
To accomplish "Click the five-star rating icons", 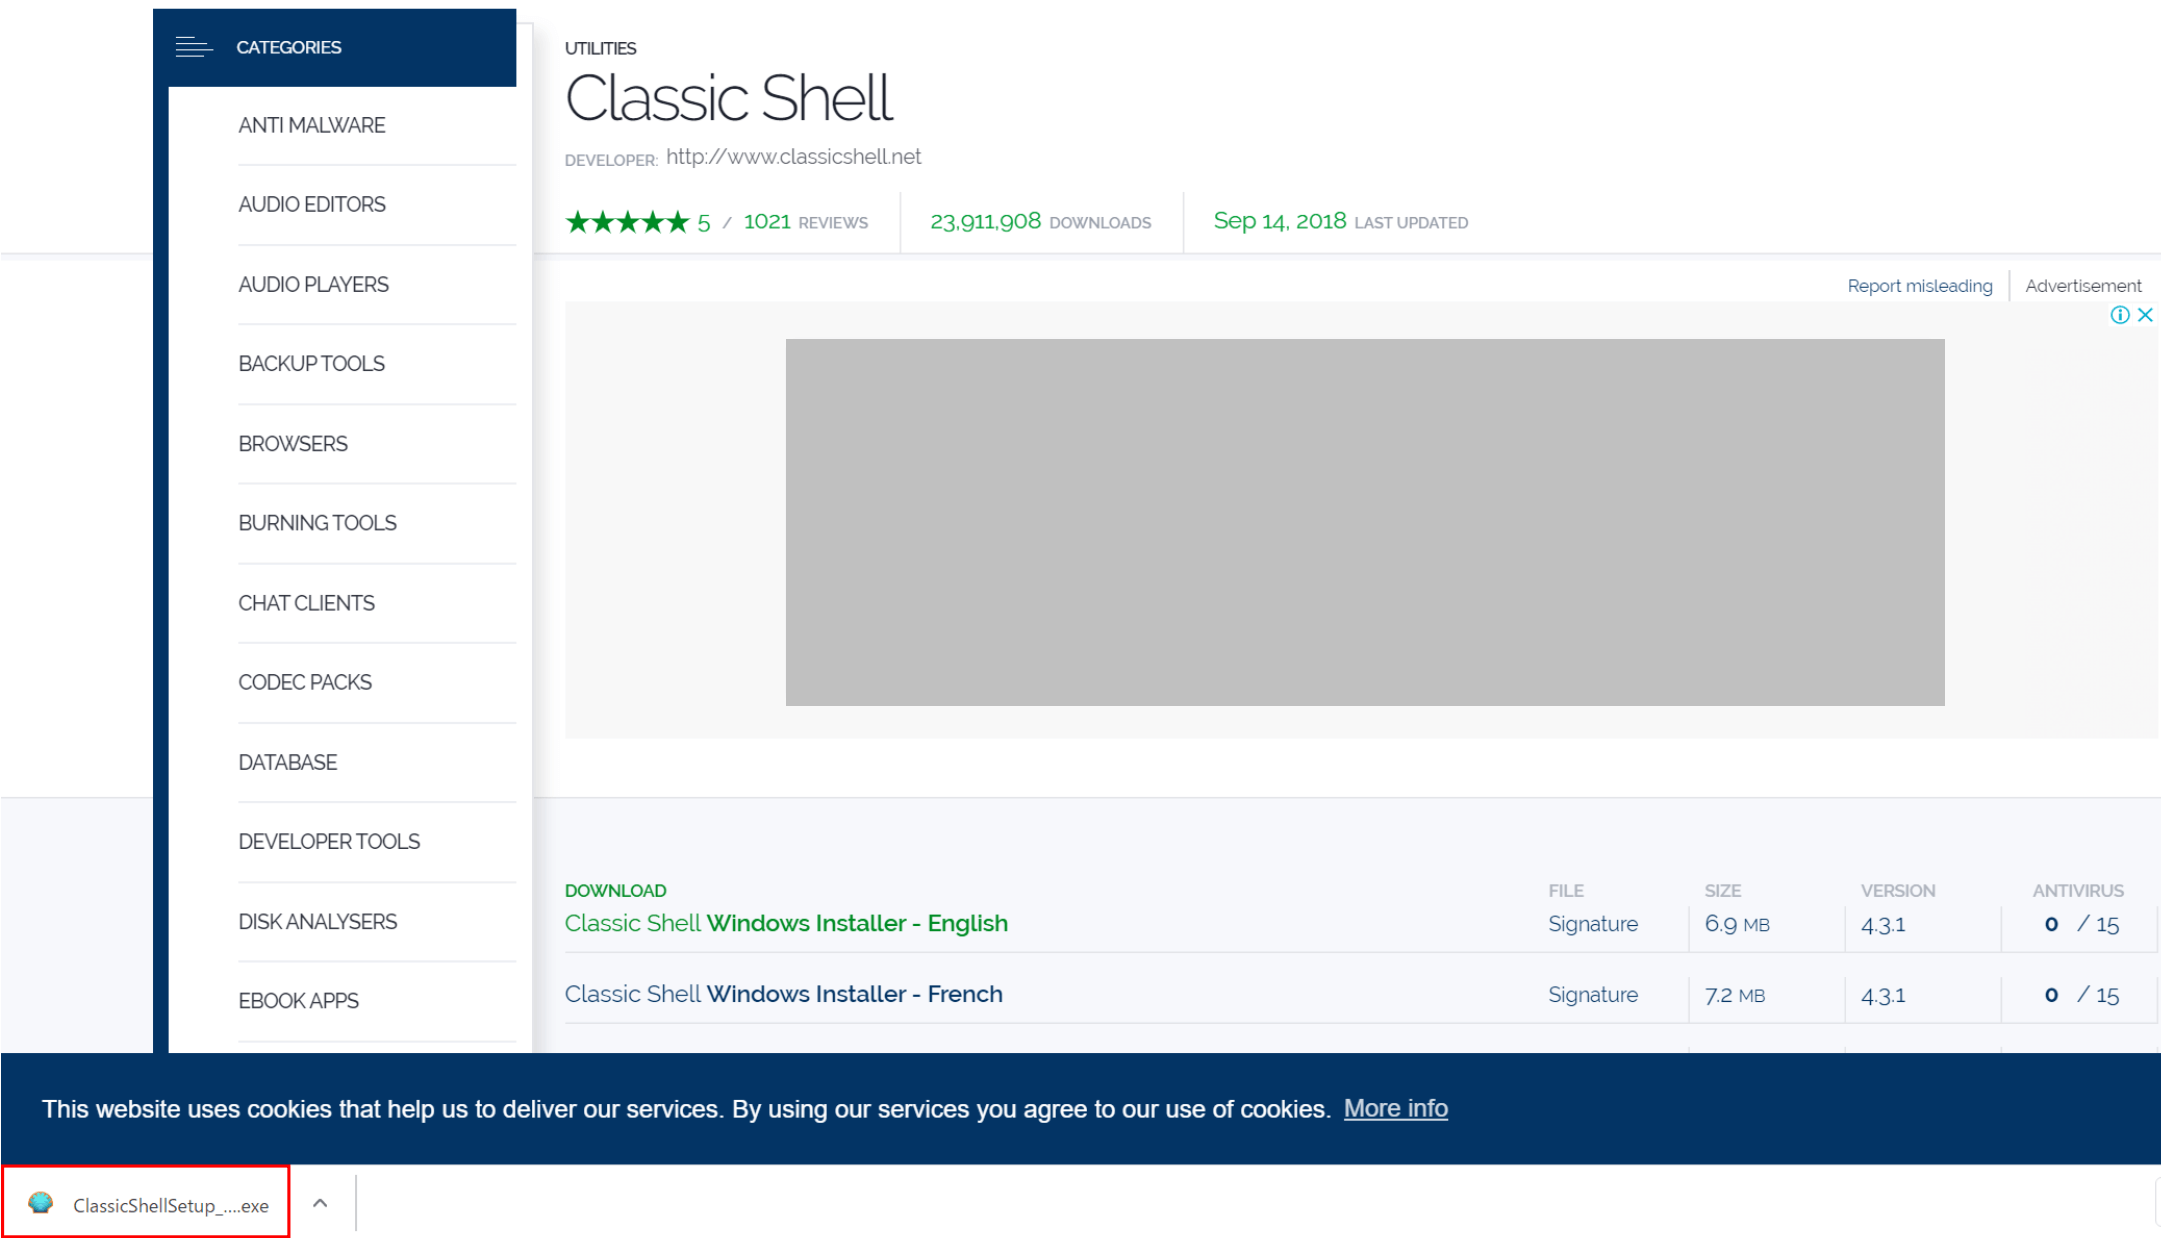I will tap(627, 222).
